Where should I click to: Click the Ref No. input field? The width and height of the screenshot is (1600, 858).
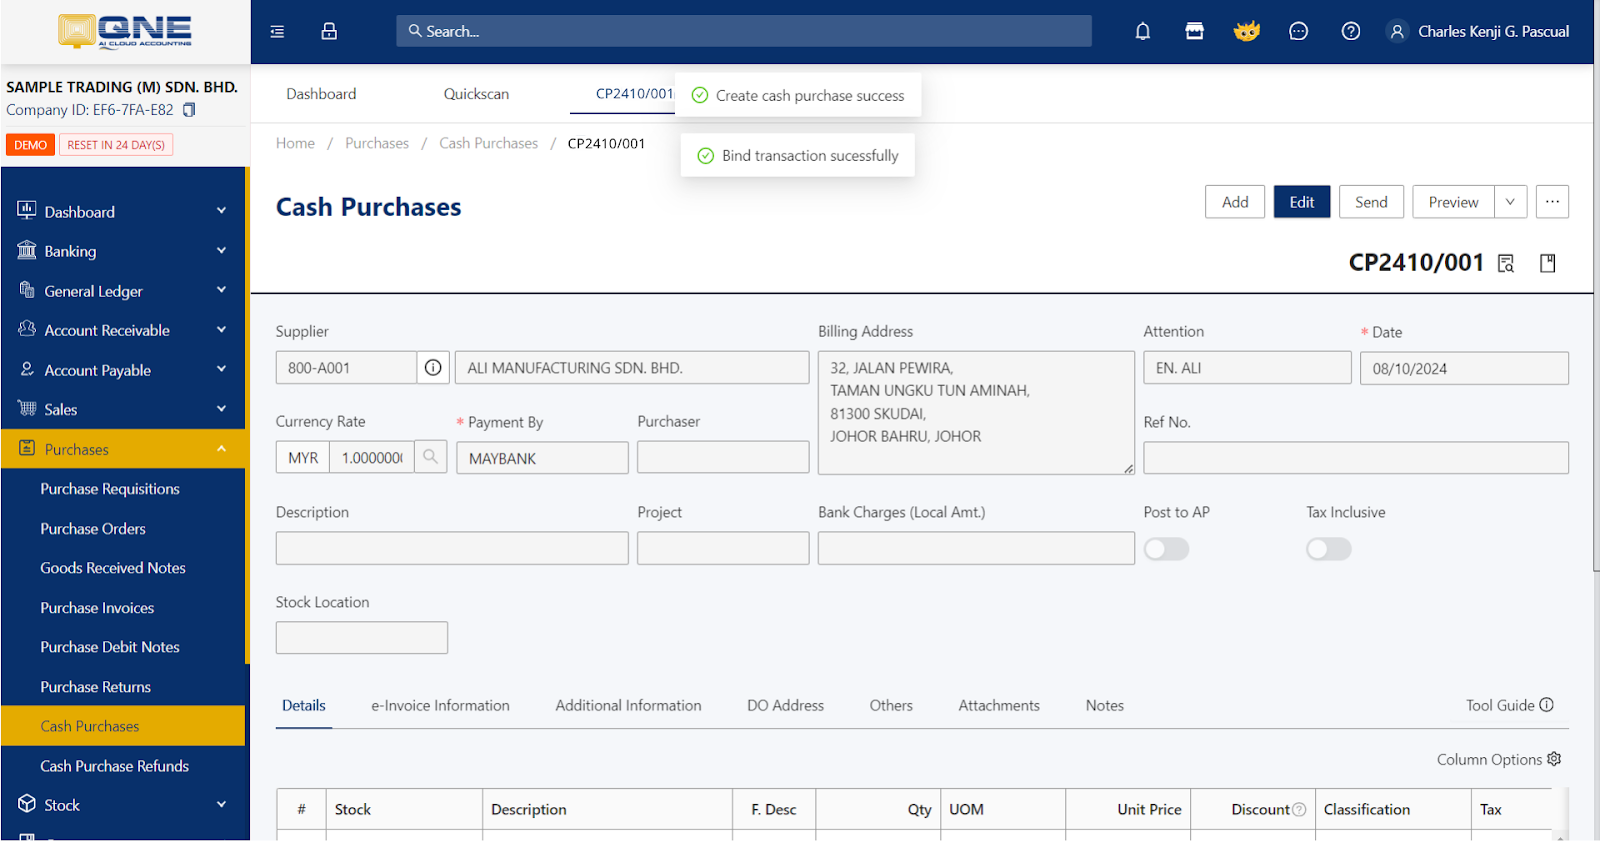(1356, 458)
